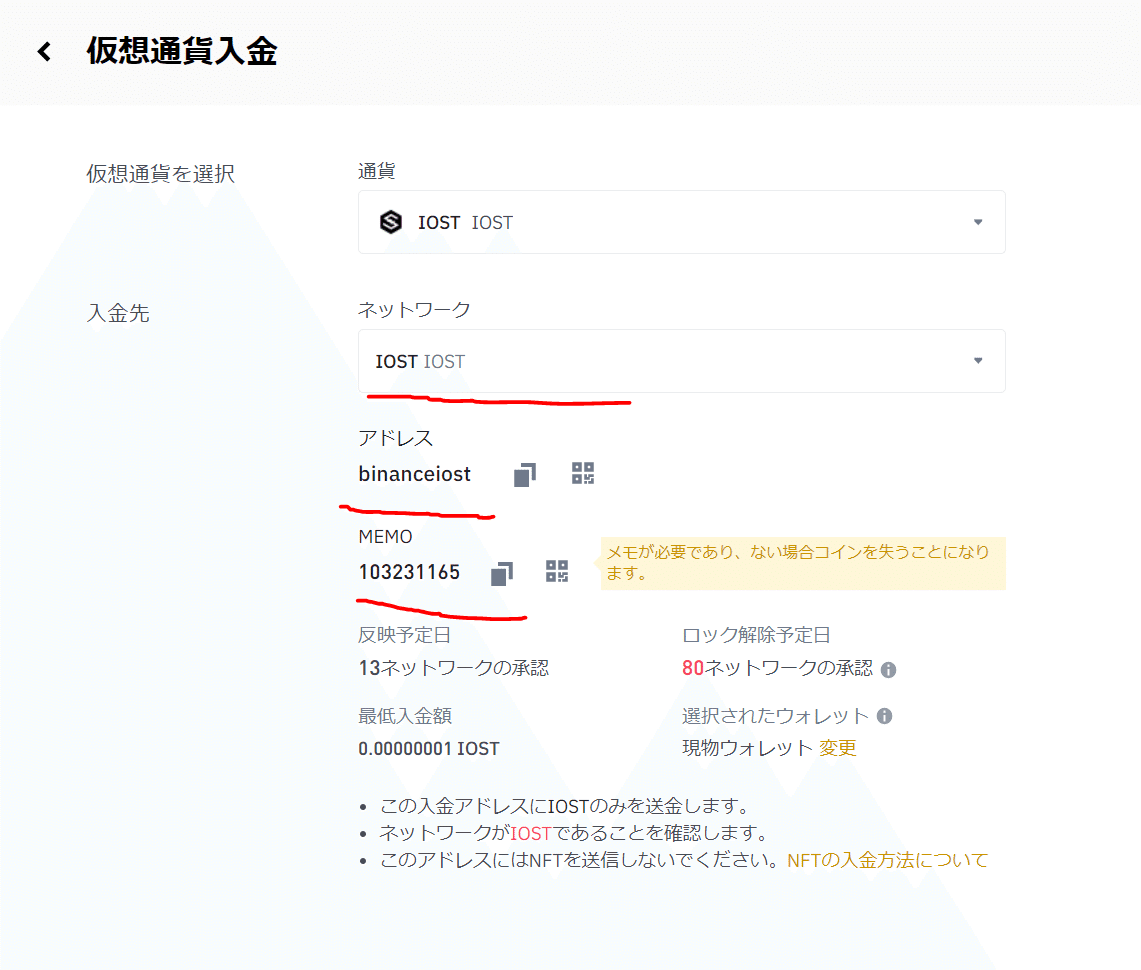
Task: Click the 反映予定日 label
Action: [x=405, y=635]
